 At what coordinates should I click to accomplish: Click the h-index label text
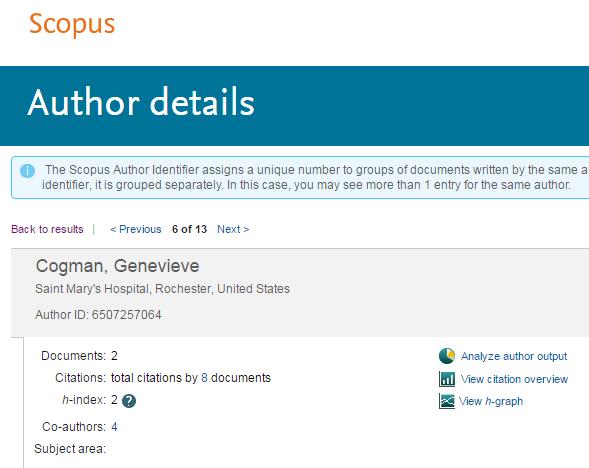(84, 400)
